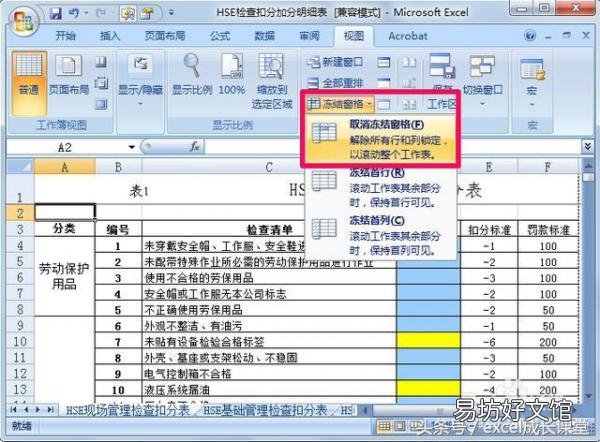
Task: Open the Name Box dropdown arrow
Action: click(x=132, y=147)
